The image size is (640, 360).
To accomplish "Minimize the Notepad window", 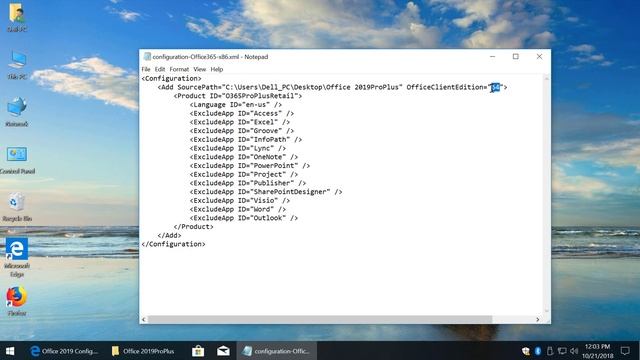I will (x=493, y=57).
